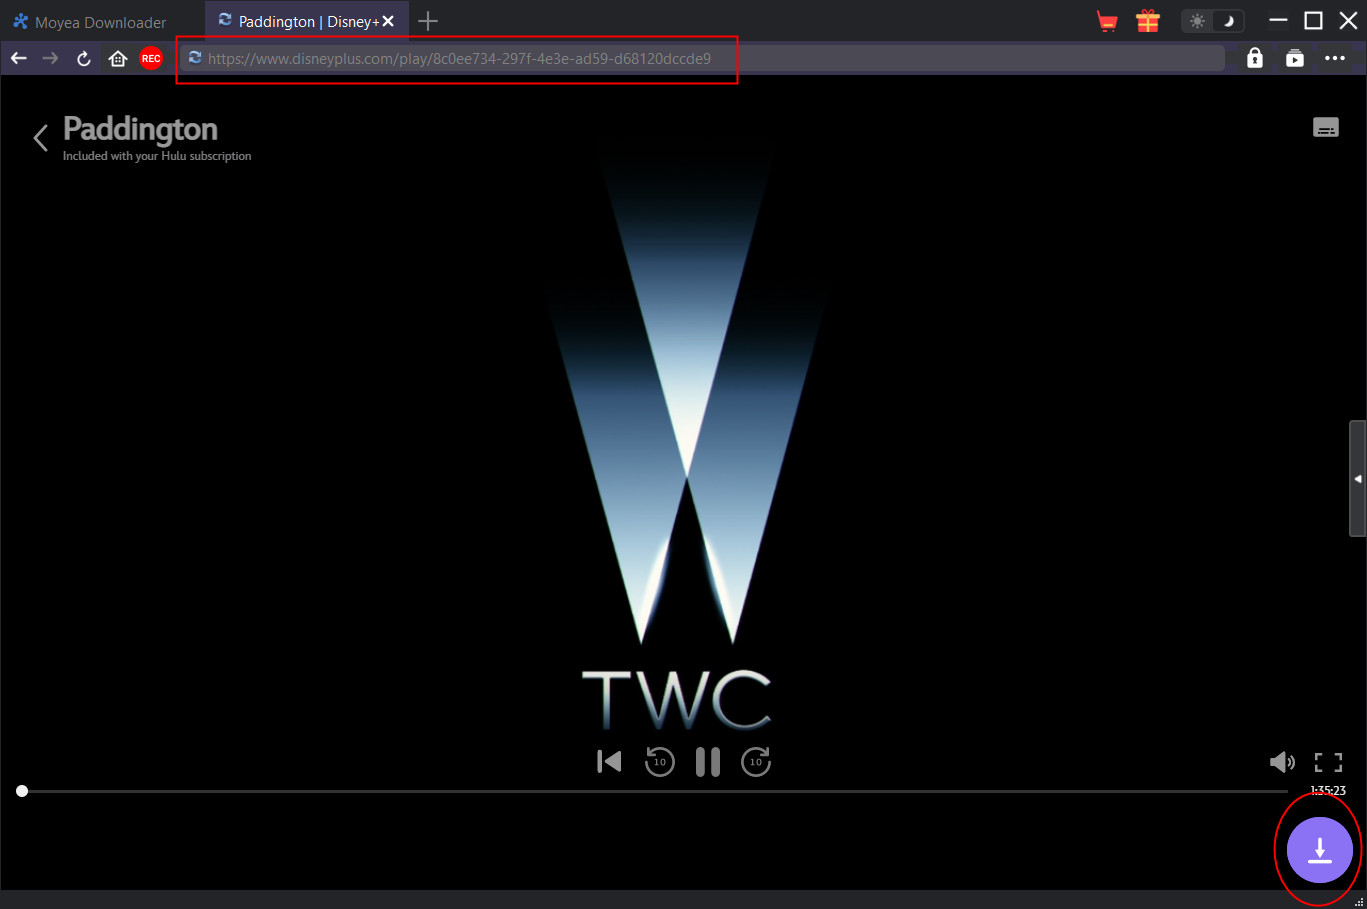Click the video progress bar
1367x909 pixels.
[x=650, y=791]
